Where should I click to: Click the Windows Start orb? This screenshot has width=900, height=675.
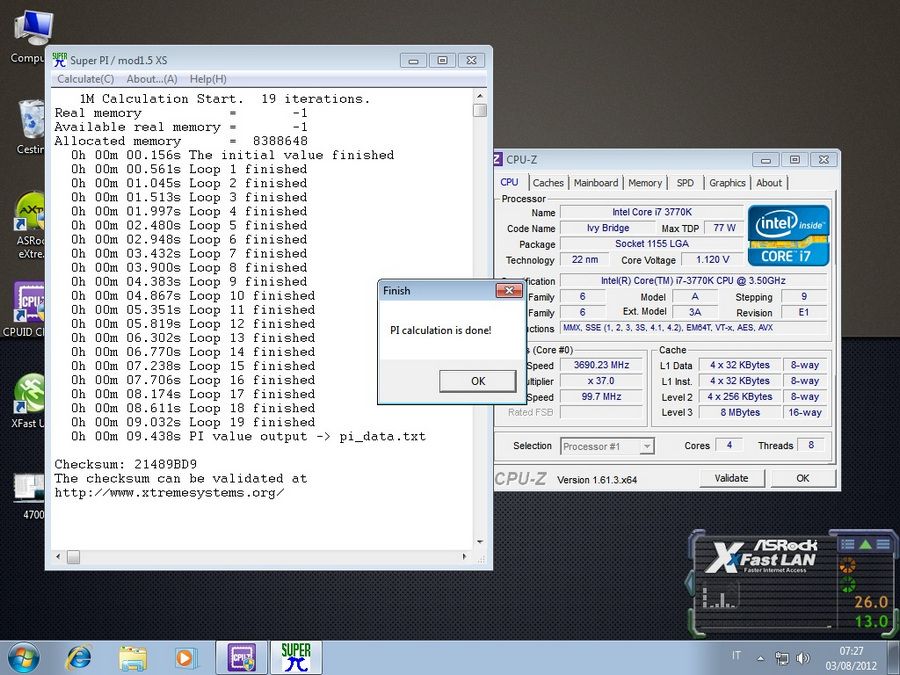coord(23,657)
